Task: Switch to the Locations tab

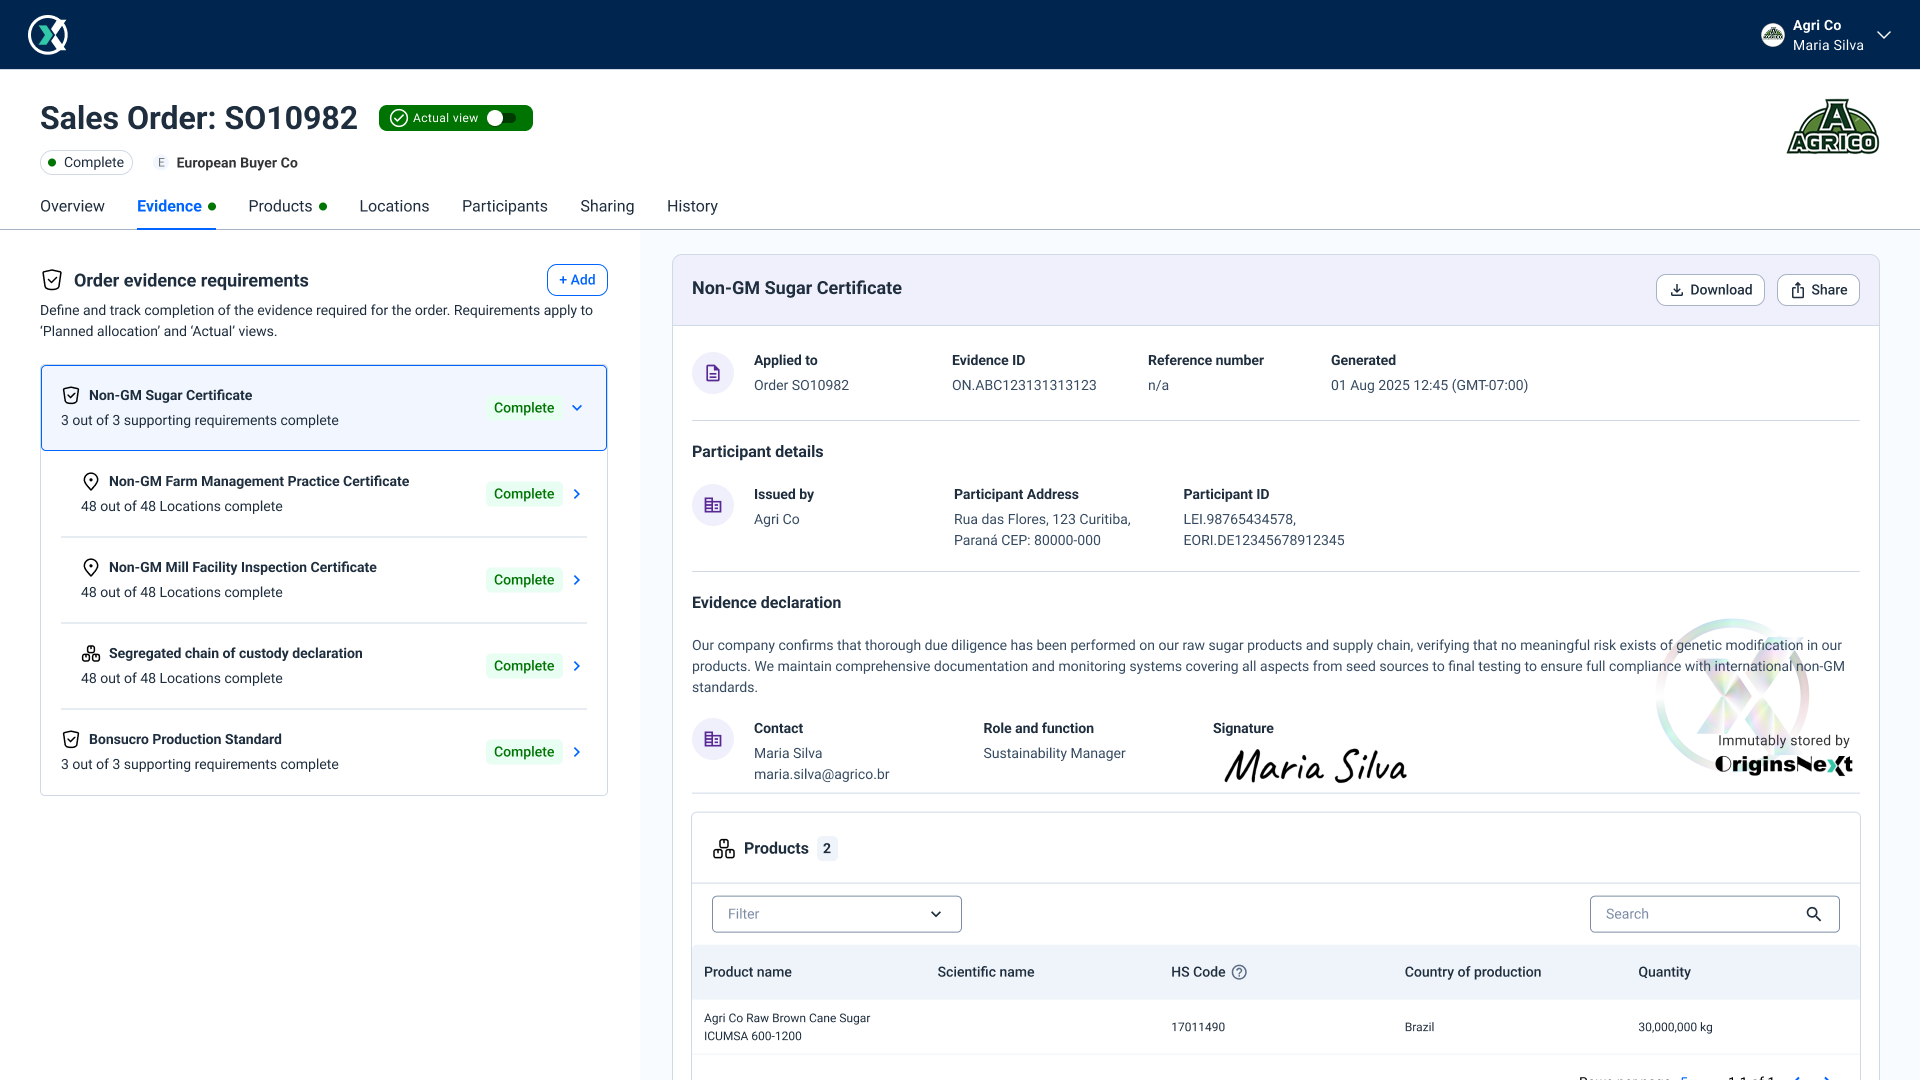Action: coord(394,206)
